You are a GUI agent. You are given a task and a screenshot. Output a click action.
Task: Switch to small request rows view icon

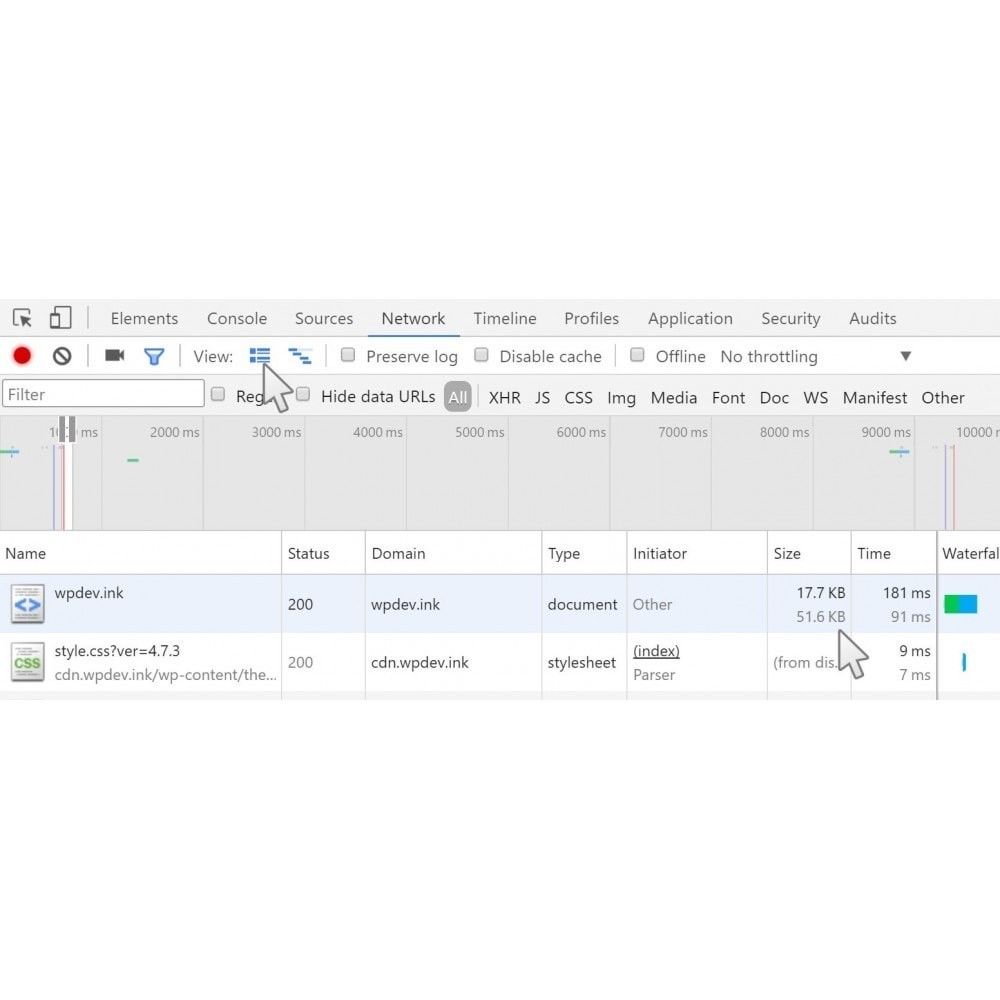[300, 356]
